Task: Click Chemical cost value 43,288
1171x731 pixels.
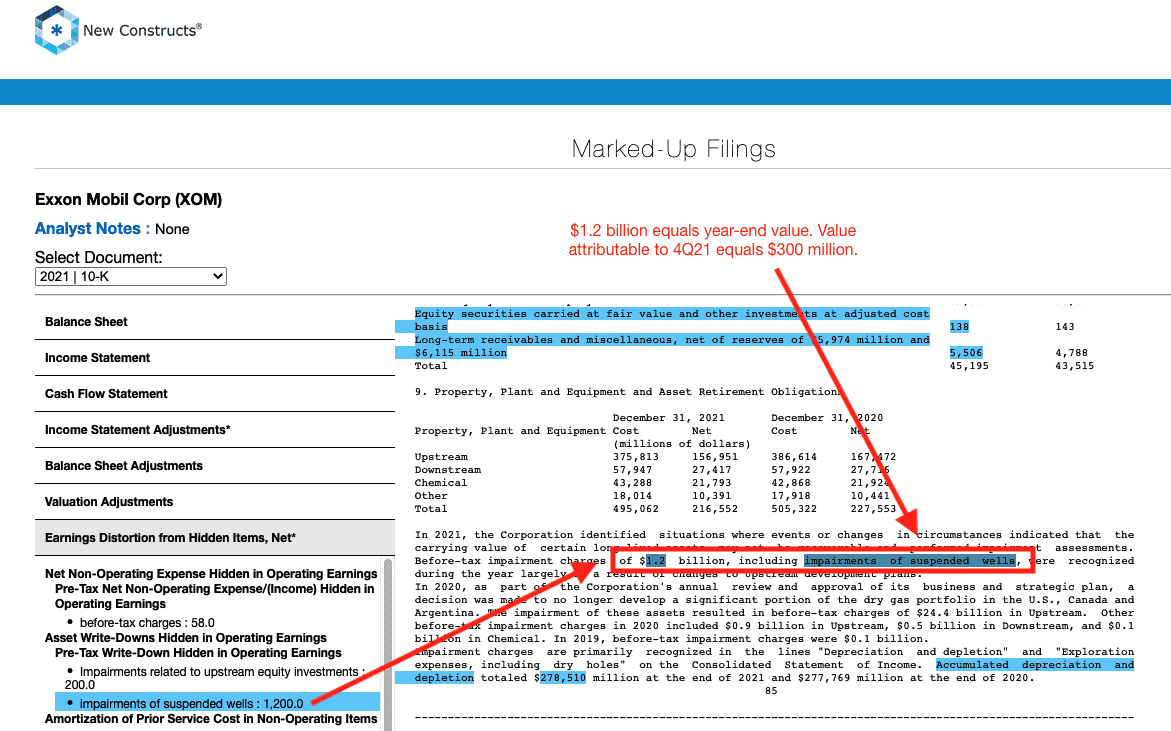Action: coord(633,482)
